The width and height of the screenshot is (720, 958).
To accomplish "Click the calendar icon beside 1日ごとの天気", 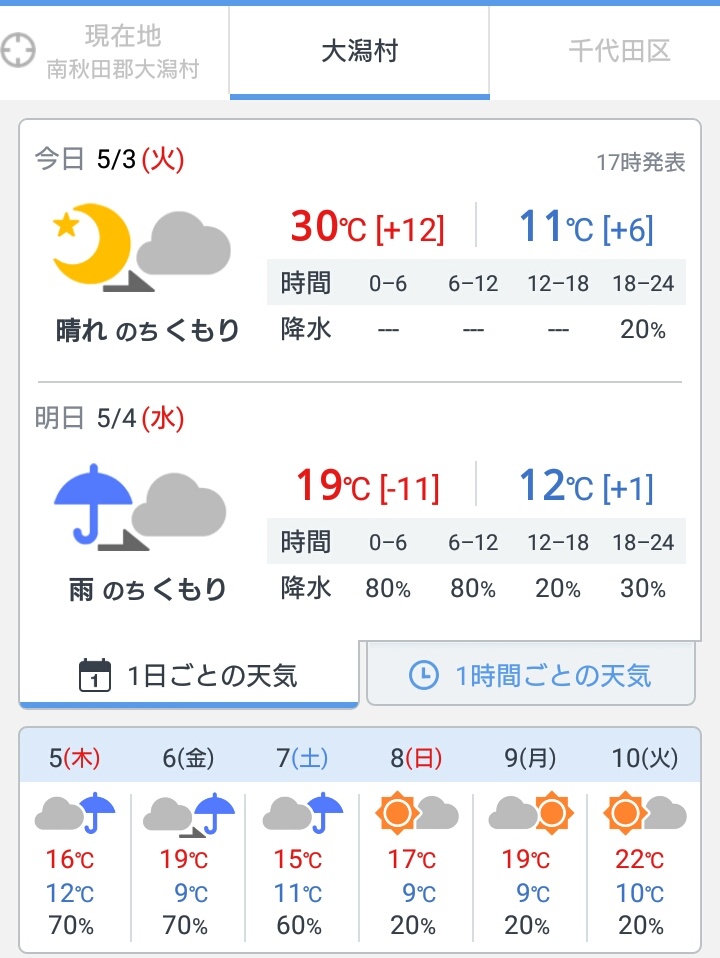I will click(95, 675).
